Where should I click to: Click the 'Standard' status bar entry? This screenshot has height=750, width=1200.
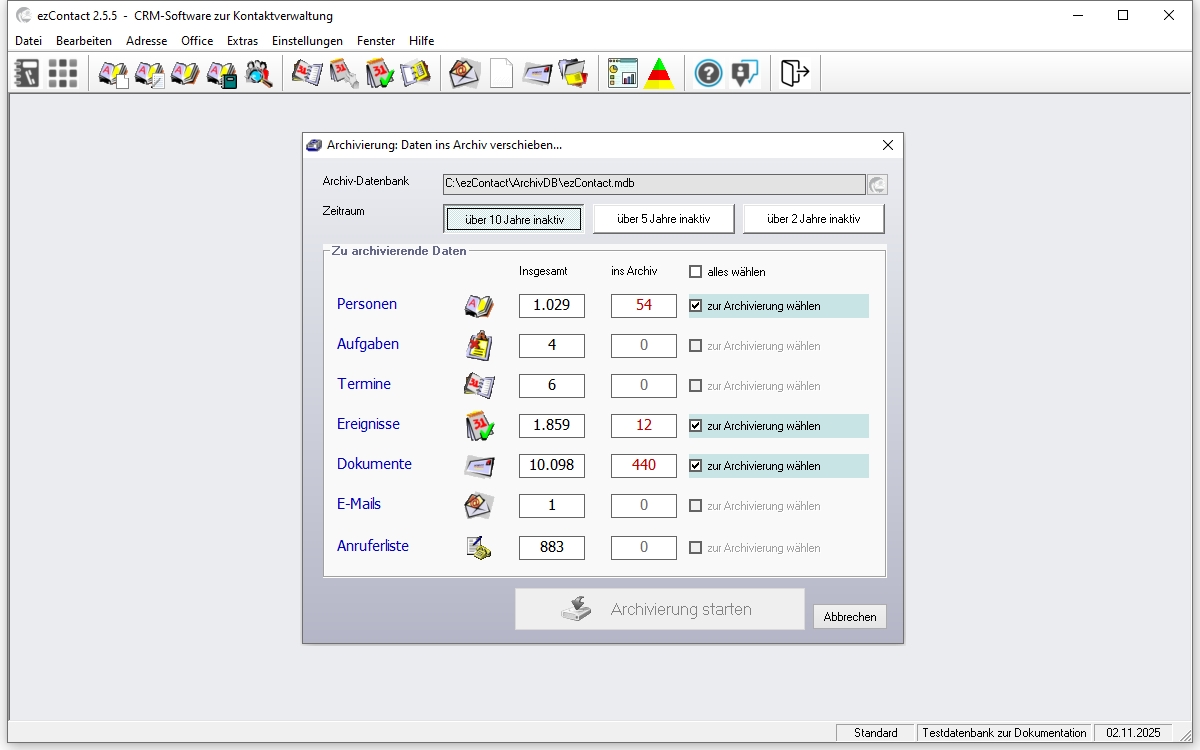876,733
